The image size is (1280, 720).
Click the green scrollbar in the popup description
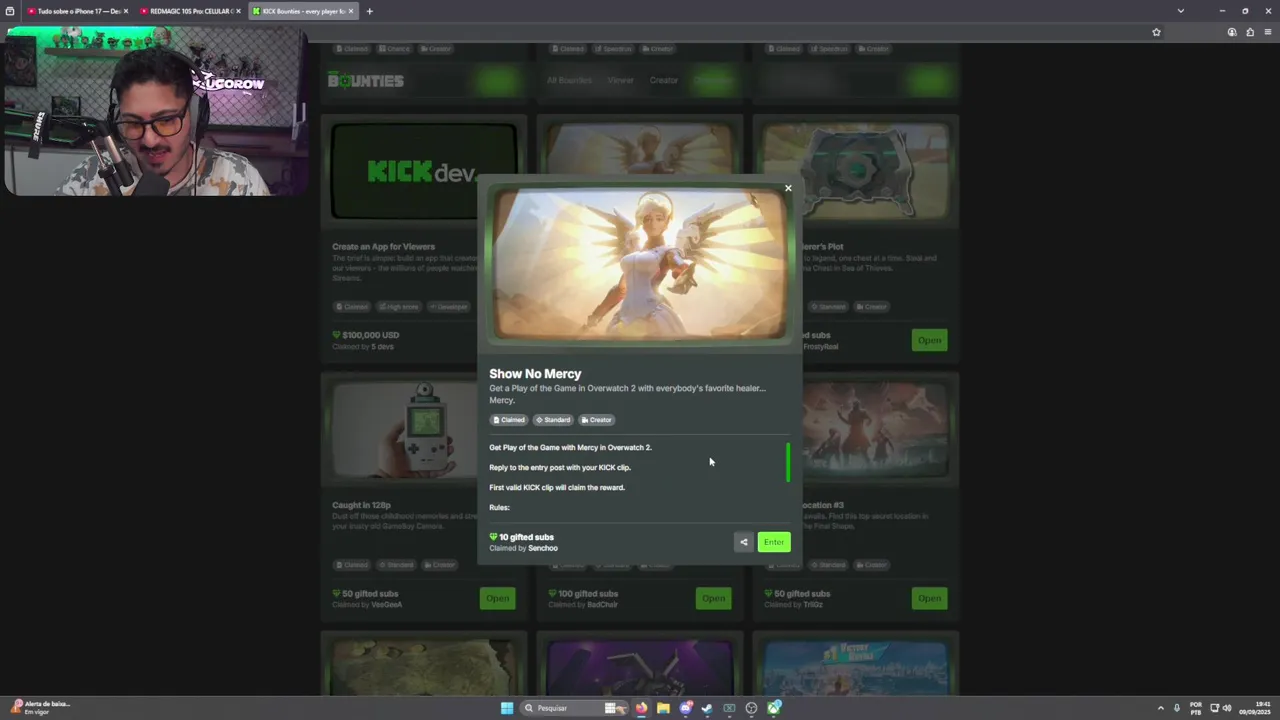tap(788, 462)
